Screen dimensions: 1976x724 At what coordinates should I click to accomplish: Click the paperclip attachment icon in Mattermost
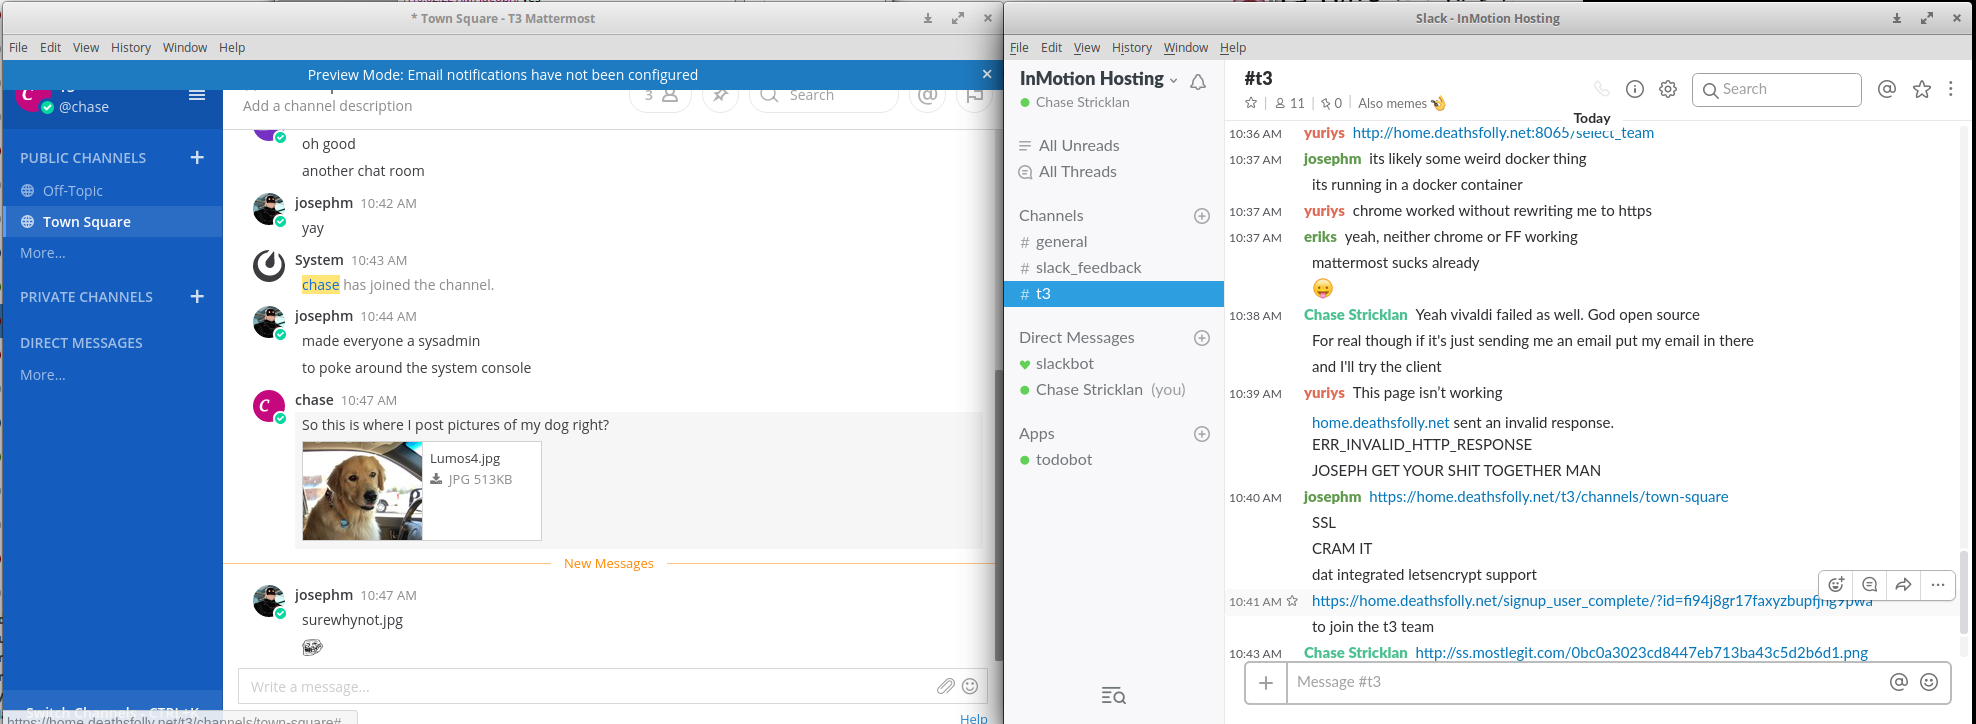pos(945,686)
